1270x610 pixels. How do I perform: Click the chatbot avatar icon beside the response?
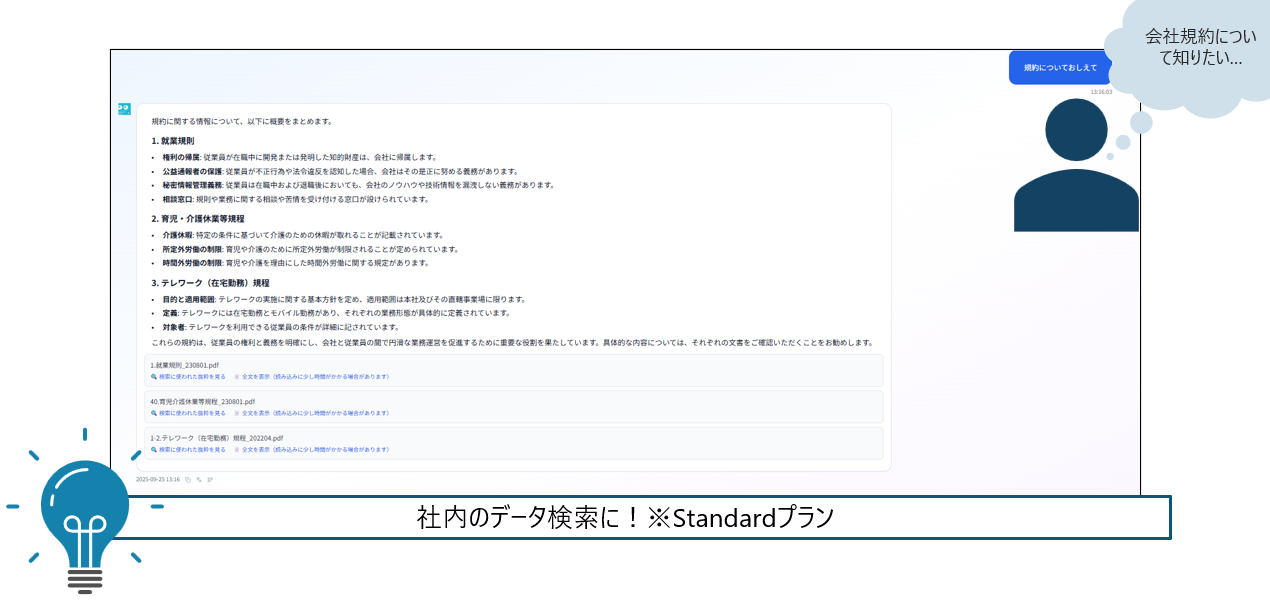[x=124, y=108]
